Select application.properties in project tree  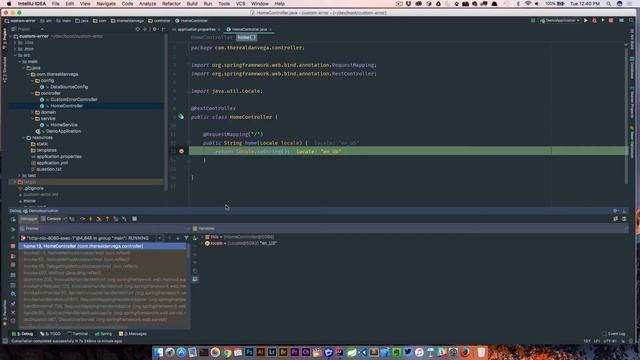coord(59,157)
